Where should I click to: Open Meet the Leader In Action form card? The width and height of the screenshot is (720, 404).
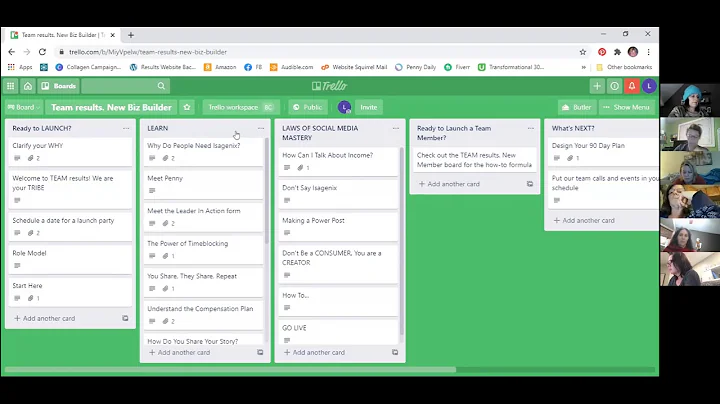(x=203, y=217)
